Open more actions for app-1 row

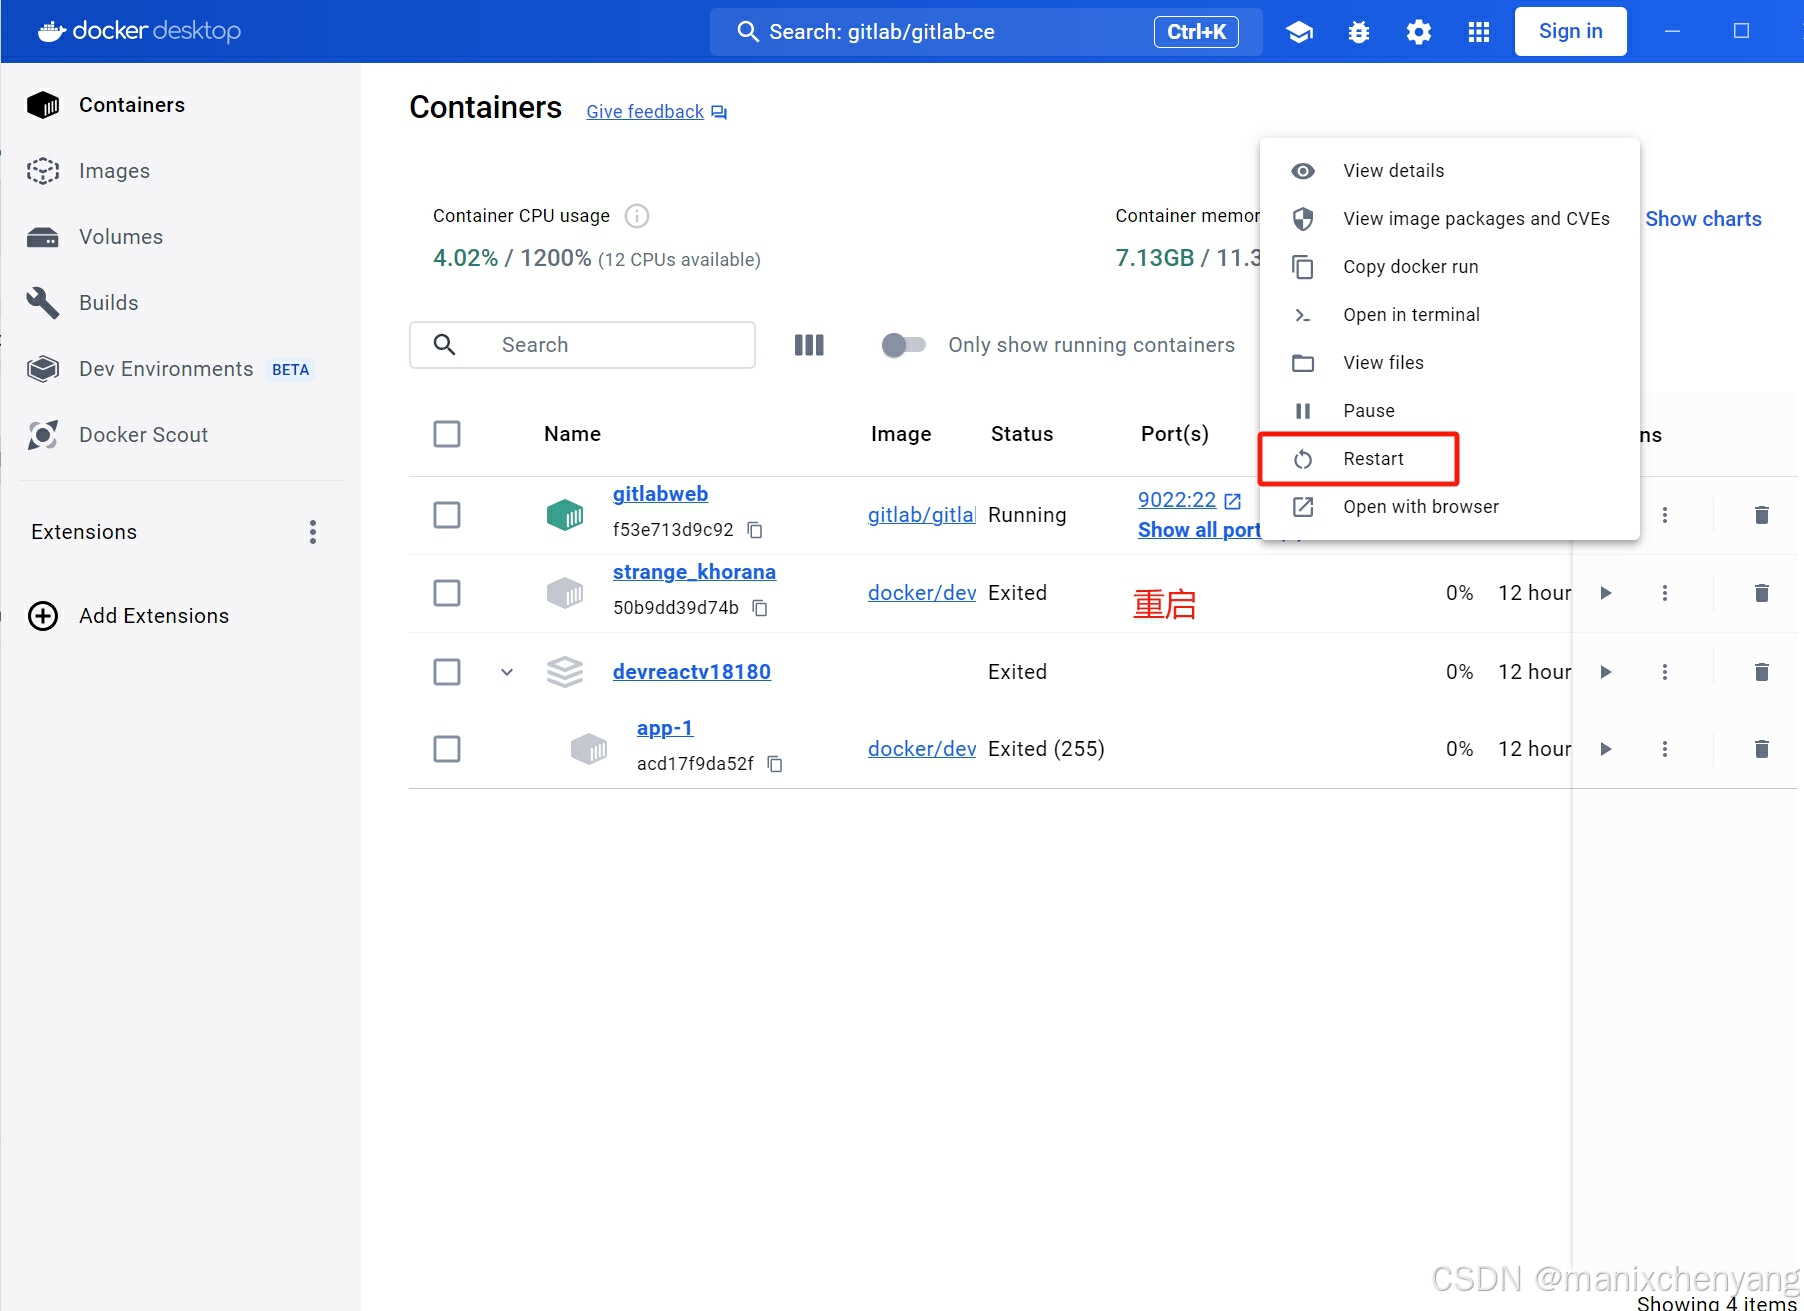(x=1665, y=749)
